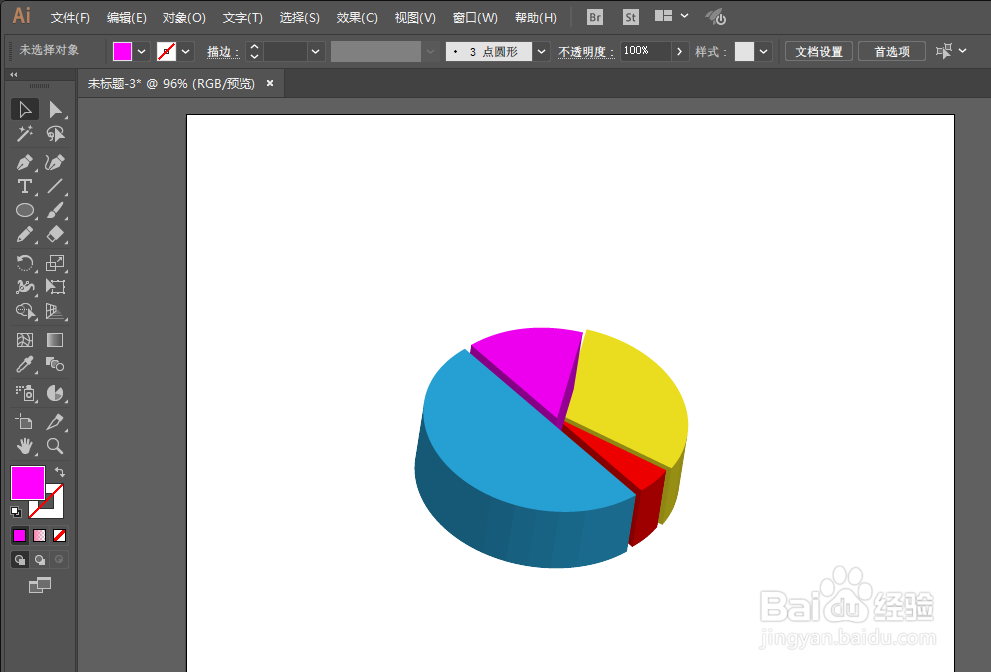
Task: Pick the Scale tool
Action: (x=55, y=262)
